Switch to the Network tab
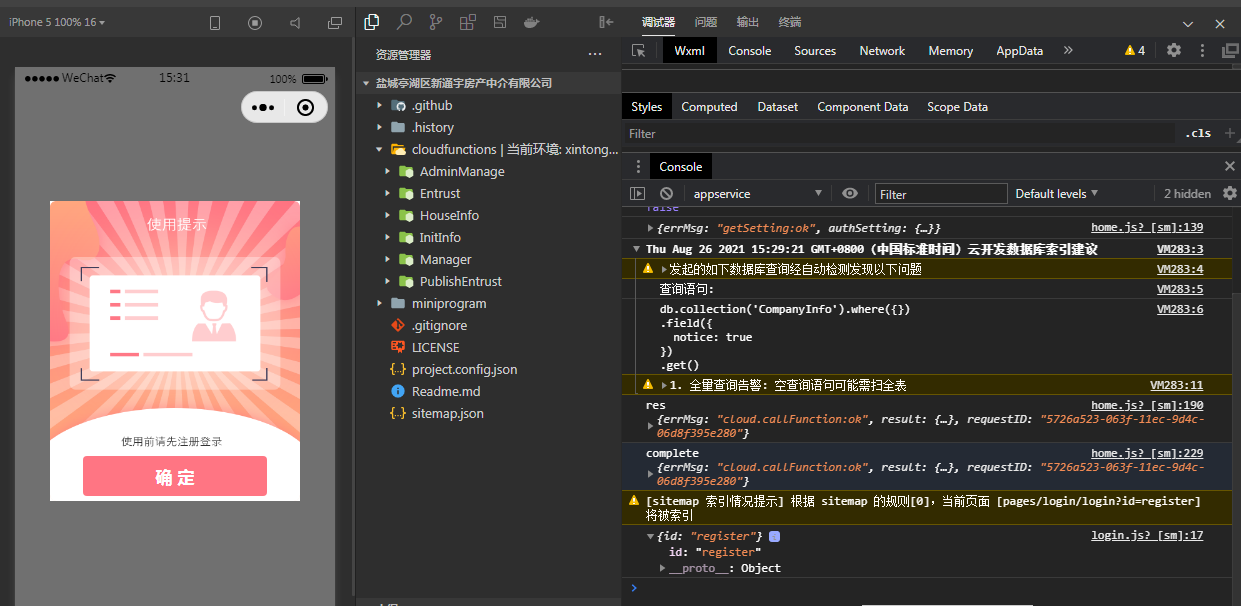 pos(882,50)
